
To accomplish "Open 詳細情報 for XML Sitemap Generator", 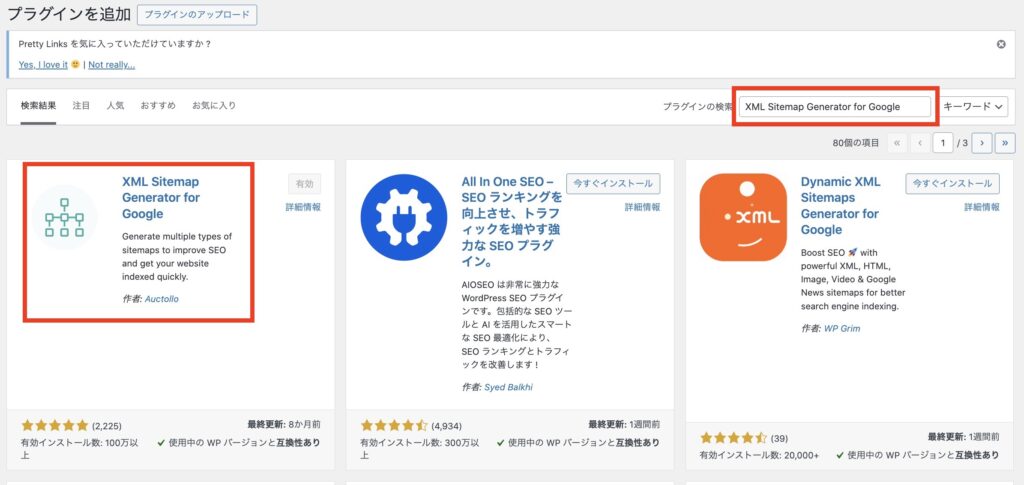I will pos(303,207).
